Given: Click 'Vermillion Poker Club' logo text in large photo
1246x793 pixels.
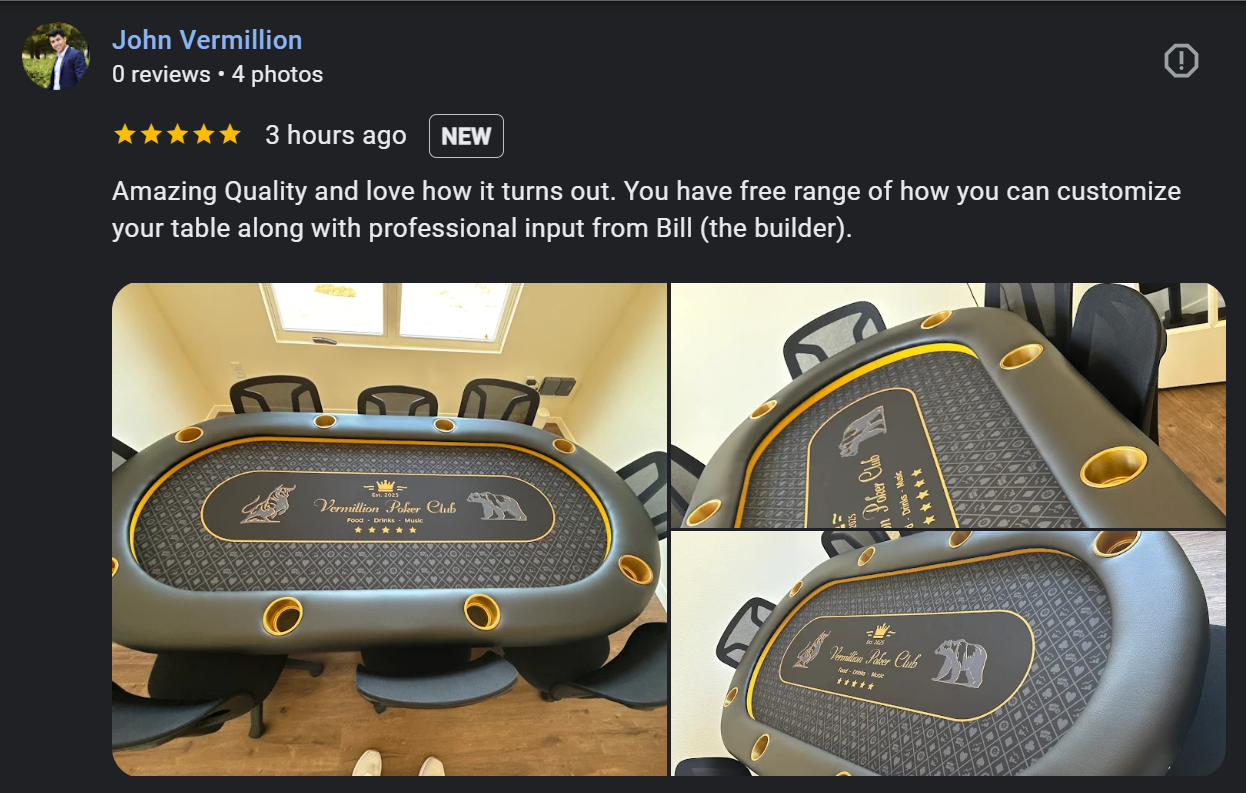Looking at the screenshot, I should point(385,507).
